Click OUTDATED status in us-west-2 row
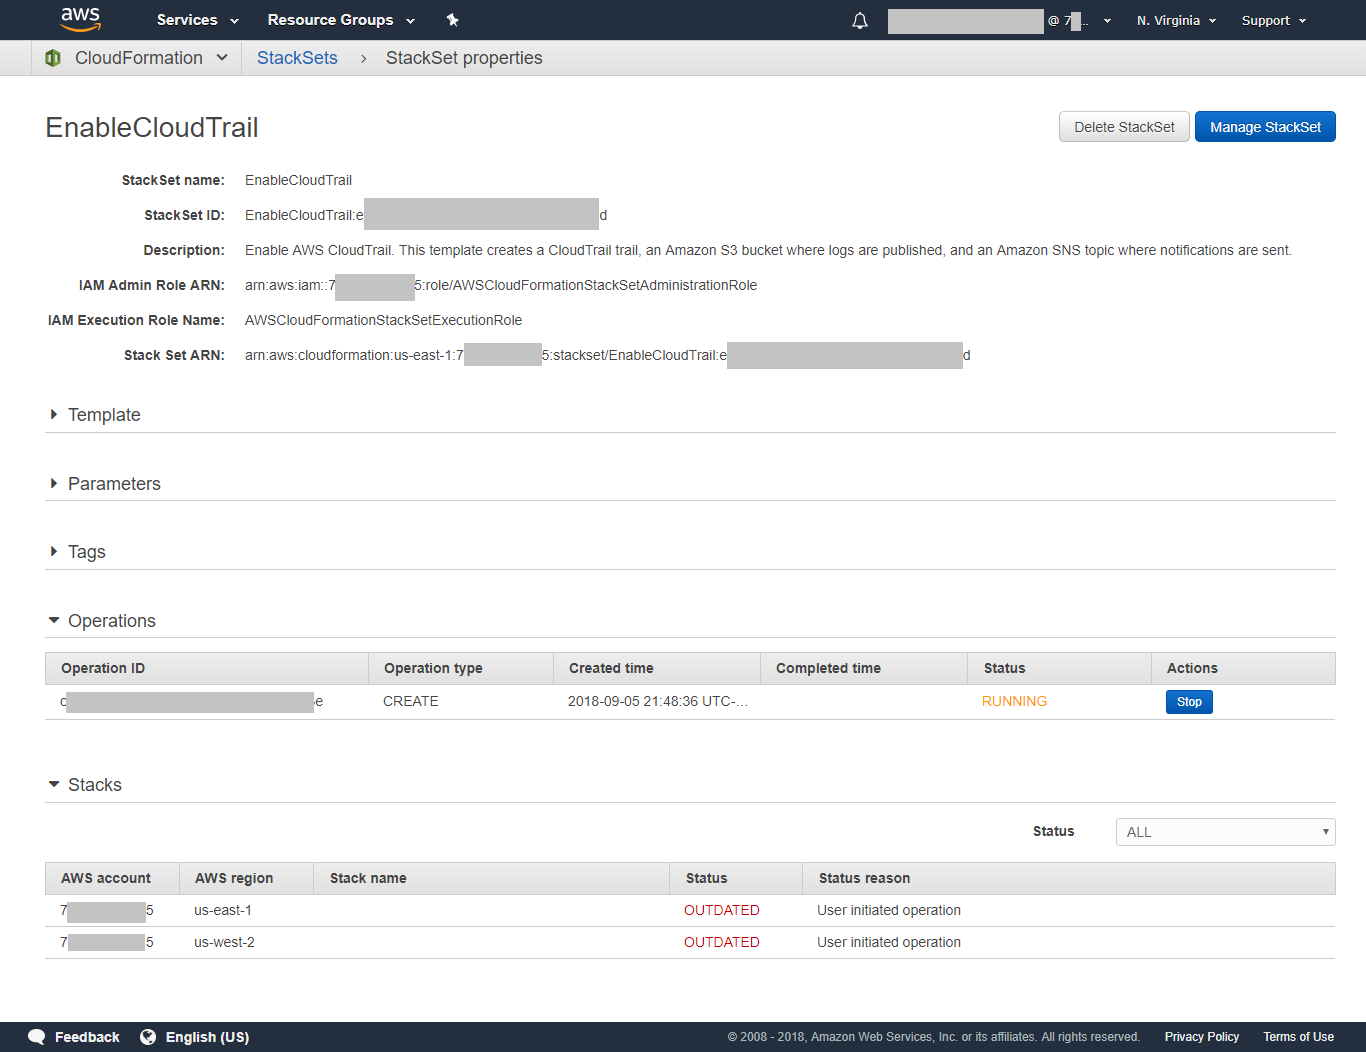This screenshot has width=1366, height=1052. point(722,942)
